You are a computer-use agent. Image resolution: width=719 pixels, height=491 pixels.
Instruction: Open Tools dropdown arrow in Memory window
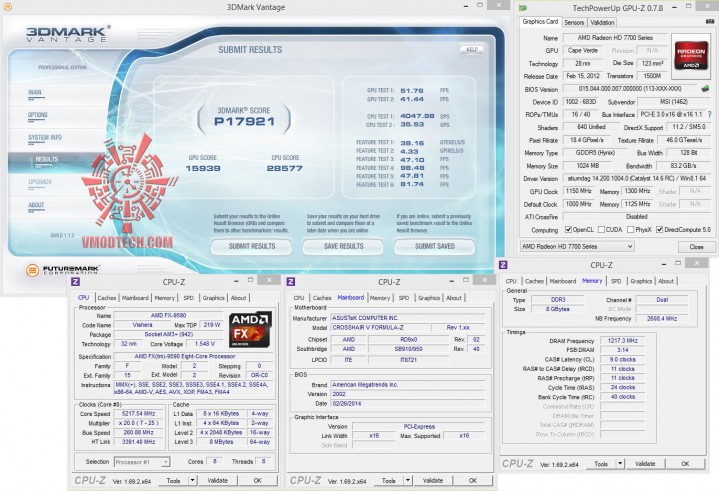(x=620, y=463)
